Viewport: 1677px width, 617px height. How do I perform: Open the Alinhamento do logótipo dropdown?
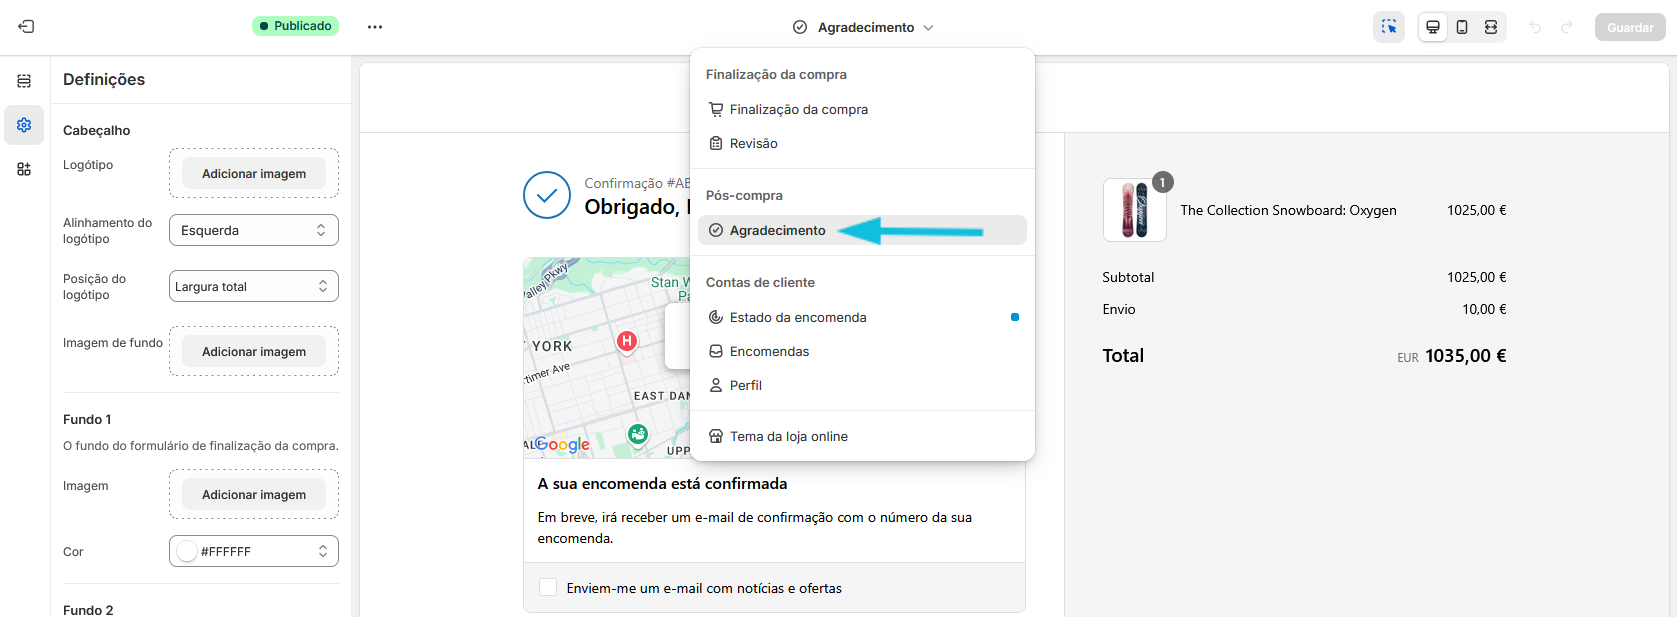point(254,230)
